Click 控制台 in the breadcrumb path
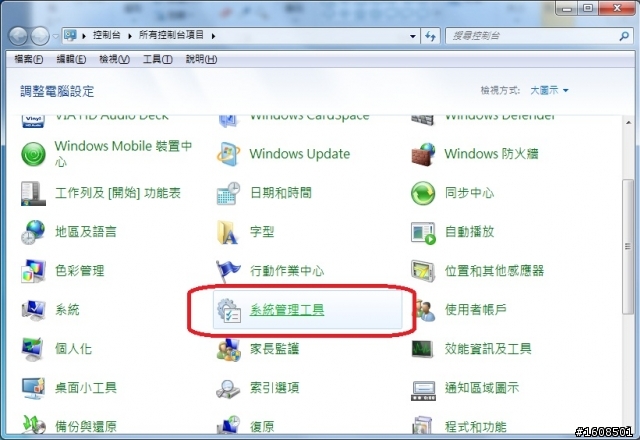The image size is (640, 440). (107, 35)
